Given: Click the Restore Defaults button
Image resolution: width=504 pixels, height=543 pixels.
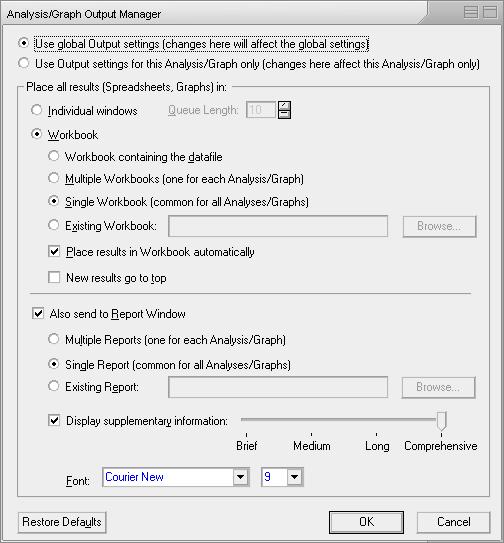Looking at the screenshot, I should tap(62, 522).
